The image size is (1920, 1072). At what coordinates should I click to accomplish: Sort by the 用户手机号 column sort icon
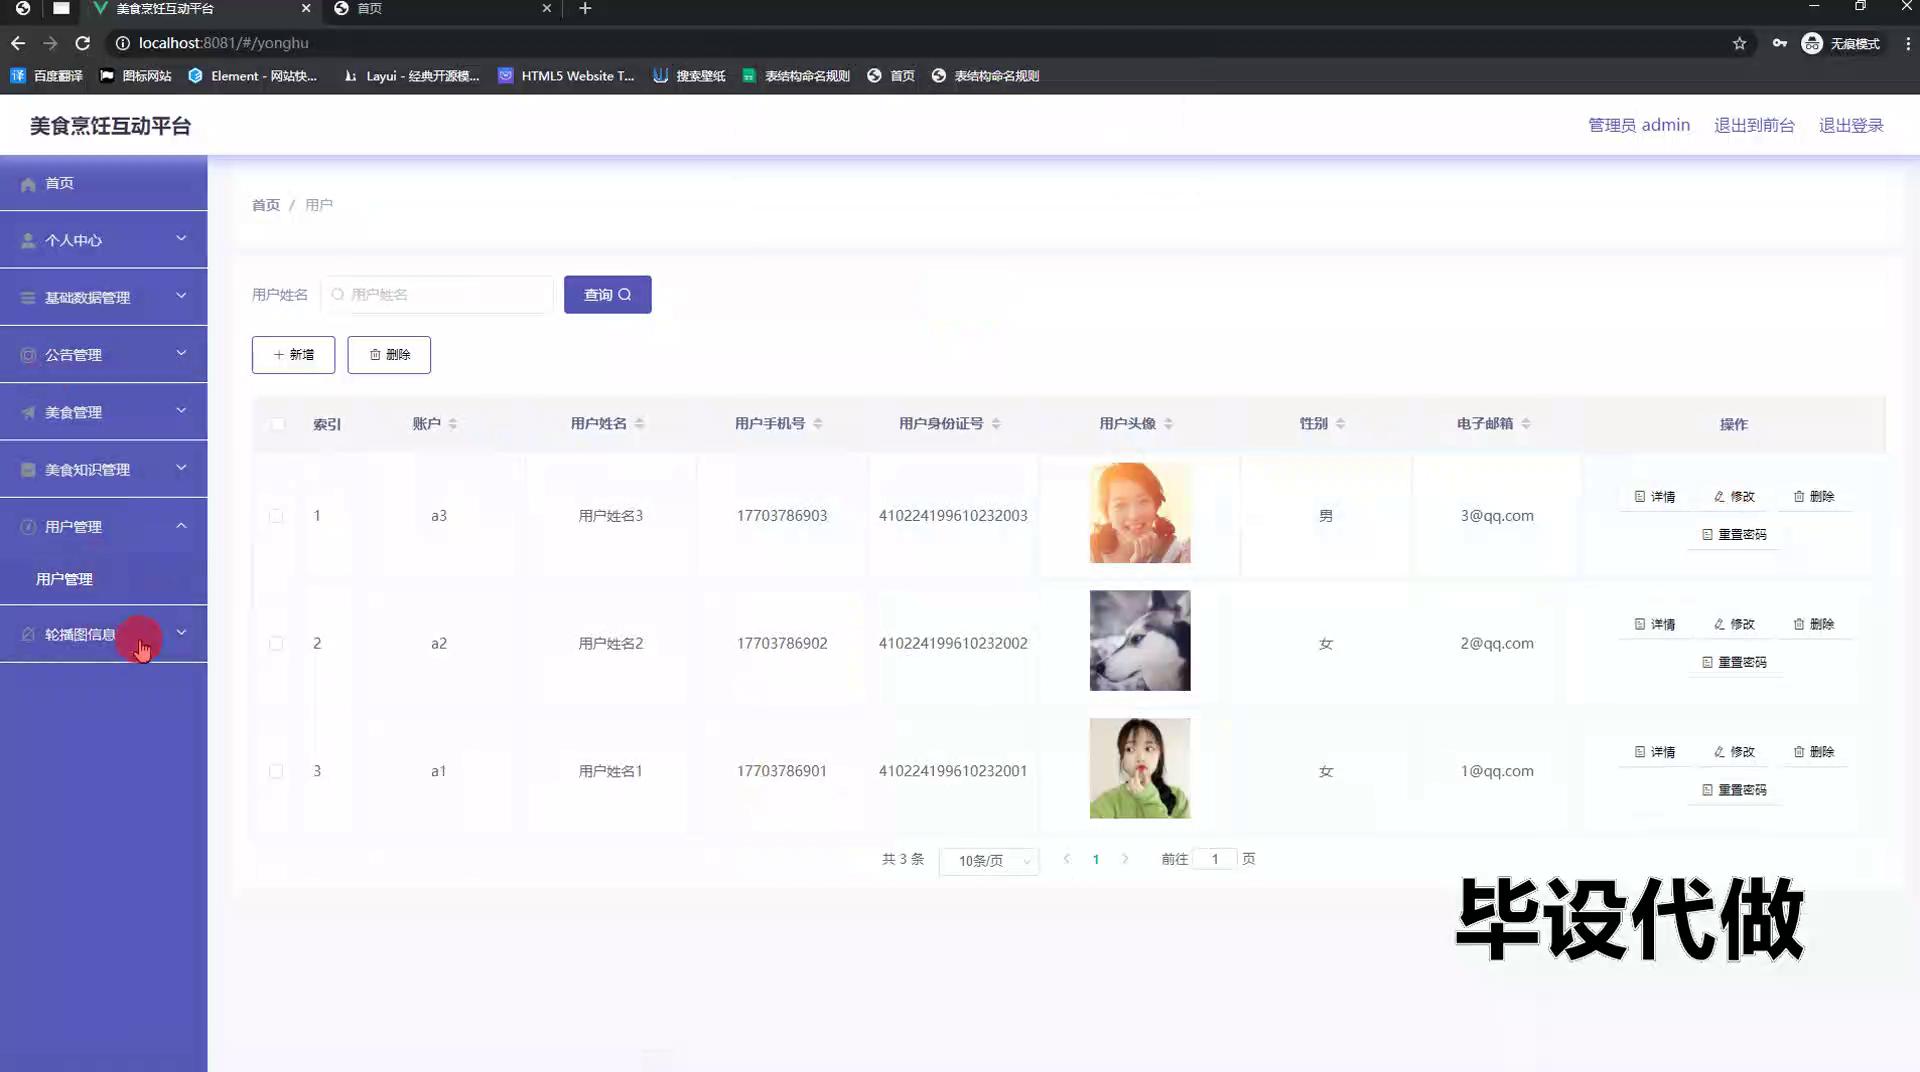pyautogui.click(x=818, y=424)
